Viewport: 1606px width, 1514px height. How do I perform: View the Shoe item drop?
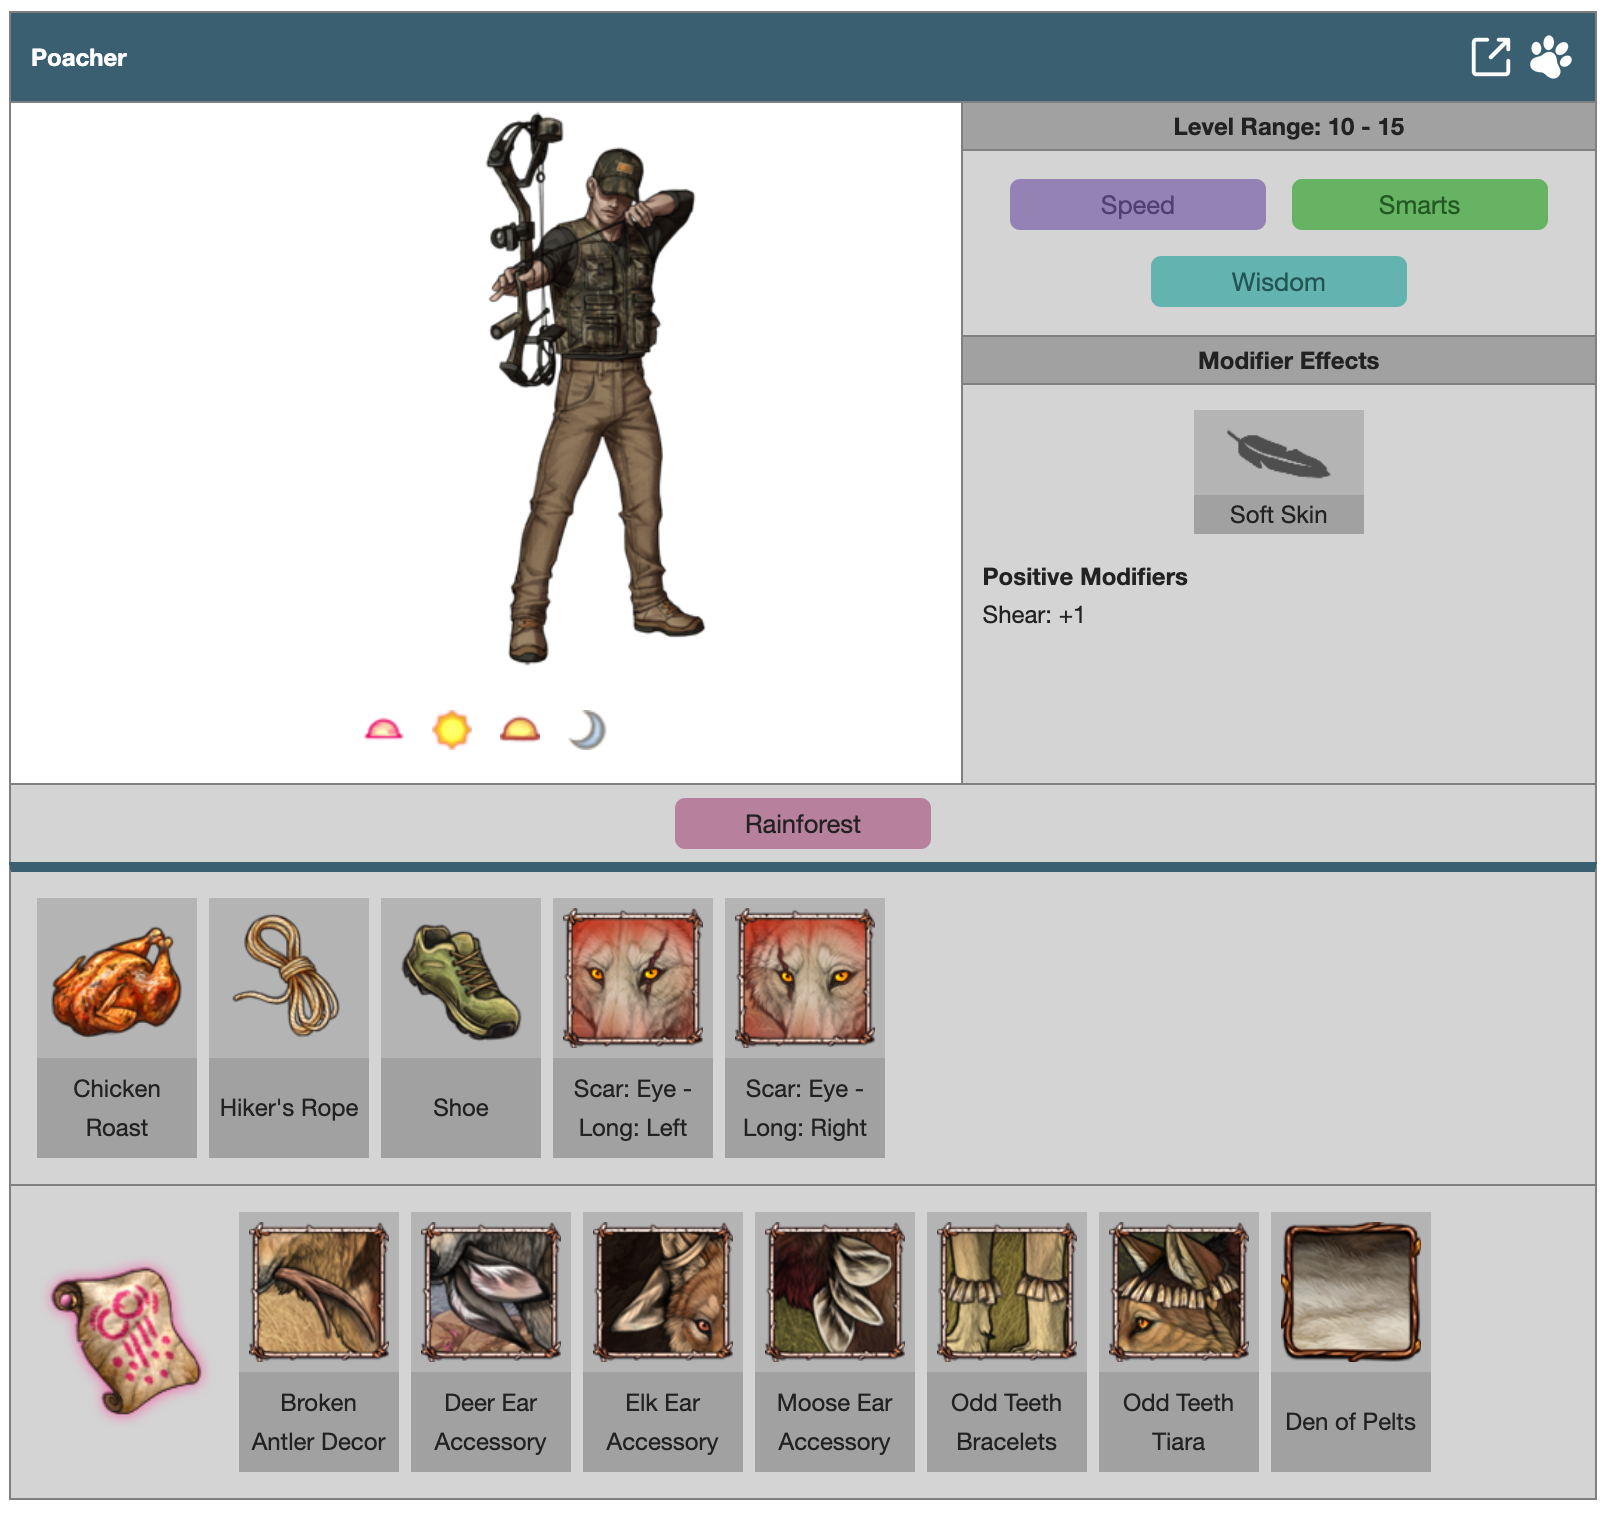click(x=461, y=1027)
